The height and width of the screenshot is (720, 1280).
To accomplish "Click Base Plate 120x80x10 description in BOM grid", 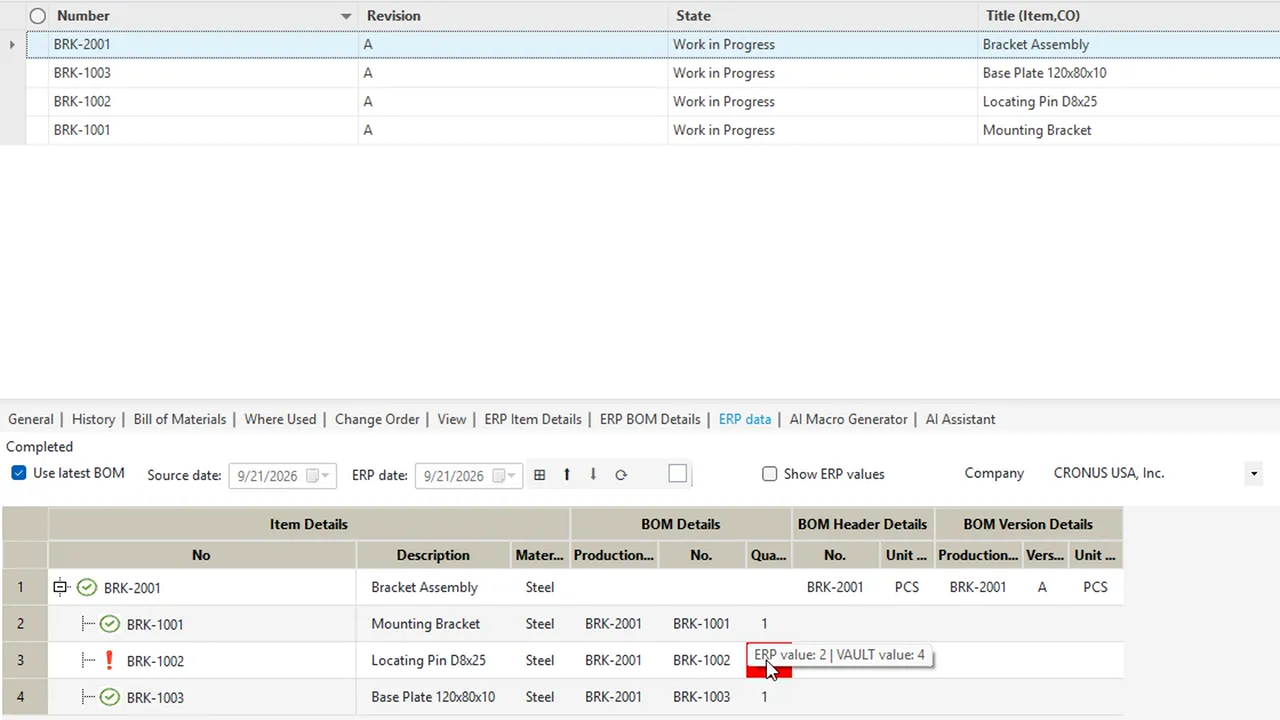I will pyautogui.click(x=433, y=697).
